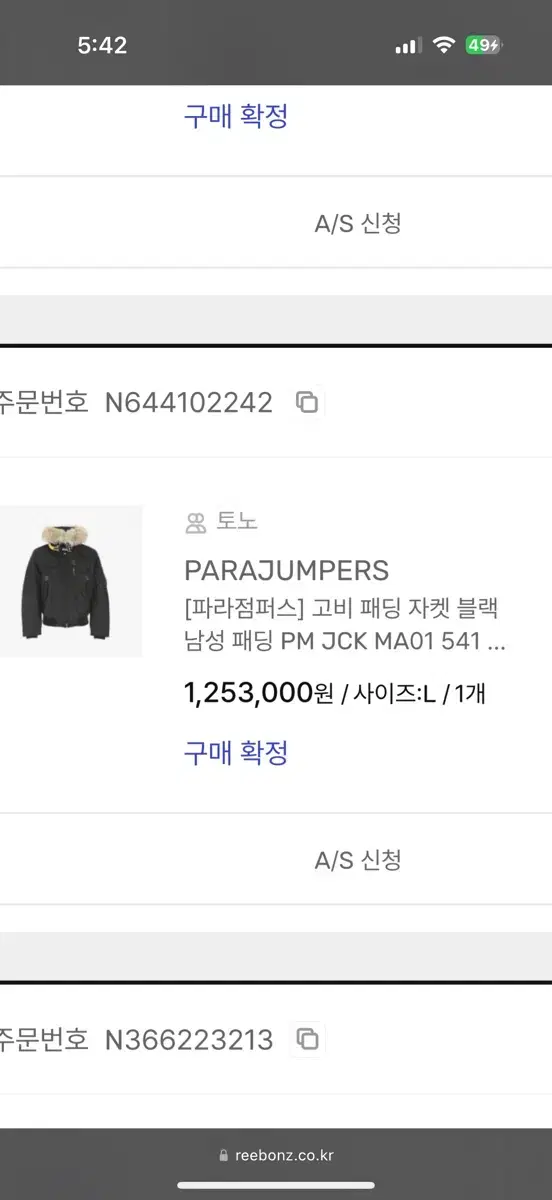
Task: Tap the battery indicator in status bar
Action: [x=484, y=45]
